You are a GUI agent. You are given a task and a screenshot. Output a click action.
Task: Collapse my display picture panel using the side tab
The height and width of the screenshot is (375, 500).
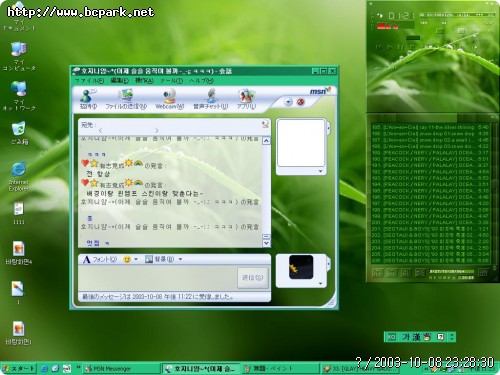point(328,264)
